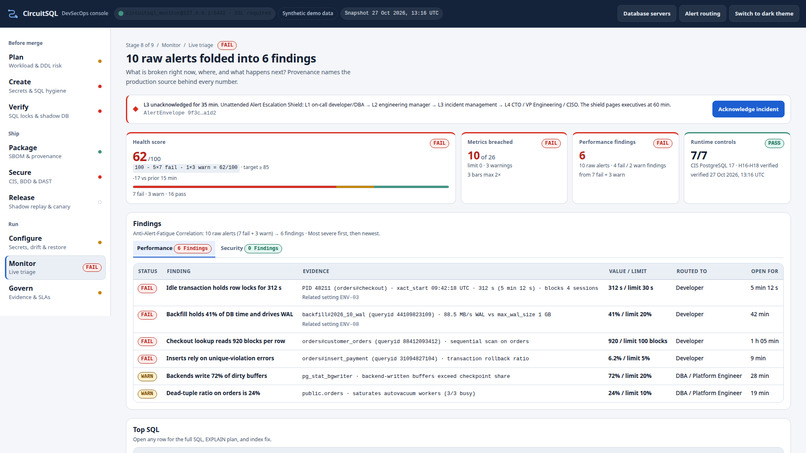Click the OPEN FOR column header

pyautogui.click(x=764, y=271)
